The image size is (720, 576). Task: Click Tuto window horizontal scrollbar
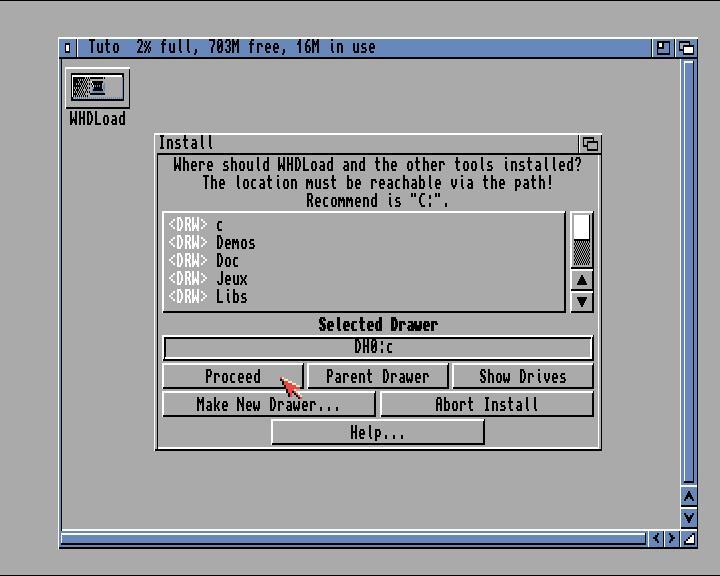tap(354, 538)
